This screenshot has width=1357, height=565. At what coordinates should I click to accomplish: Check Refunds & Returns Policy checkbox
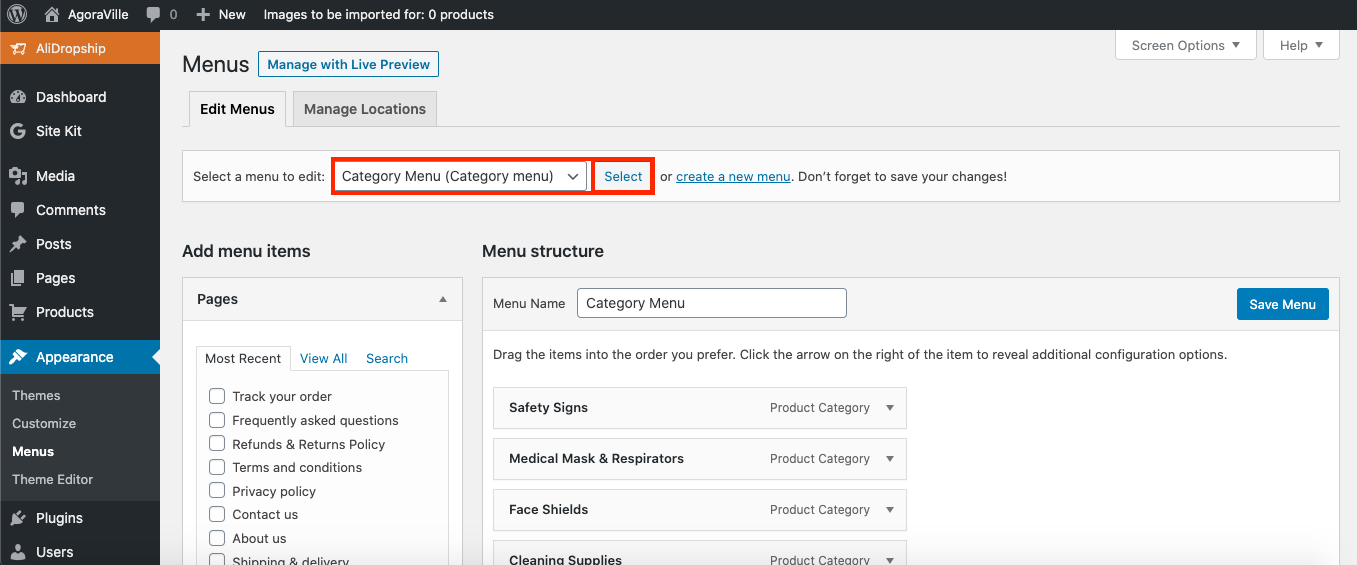pos(217,444)
